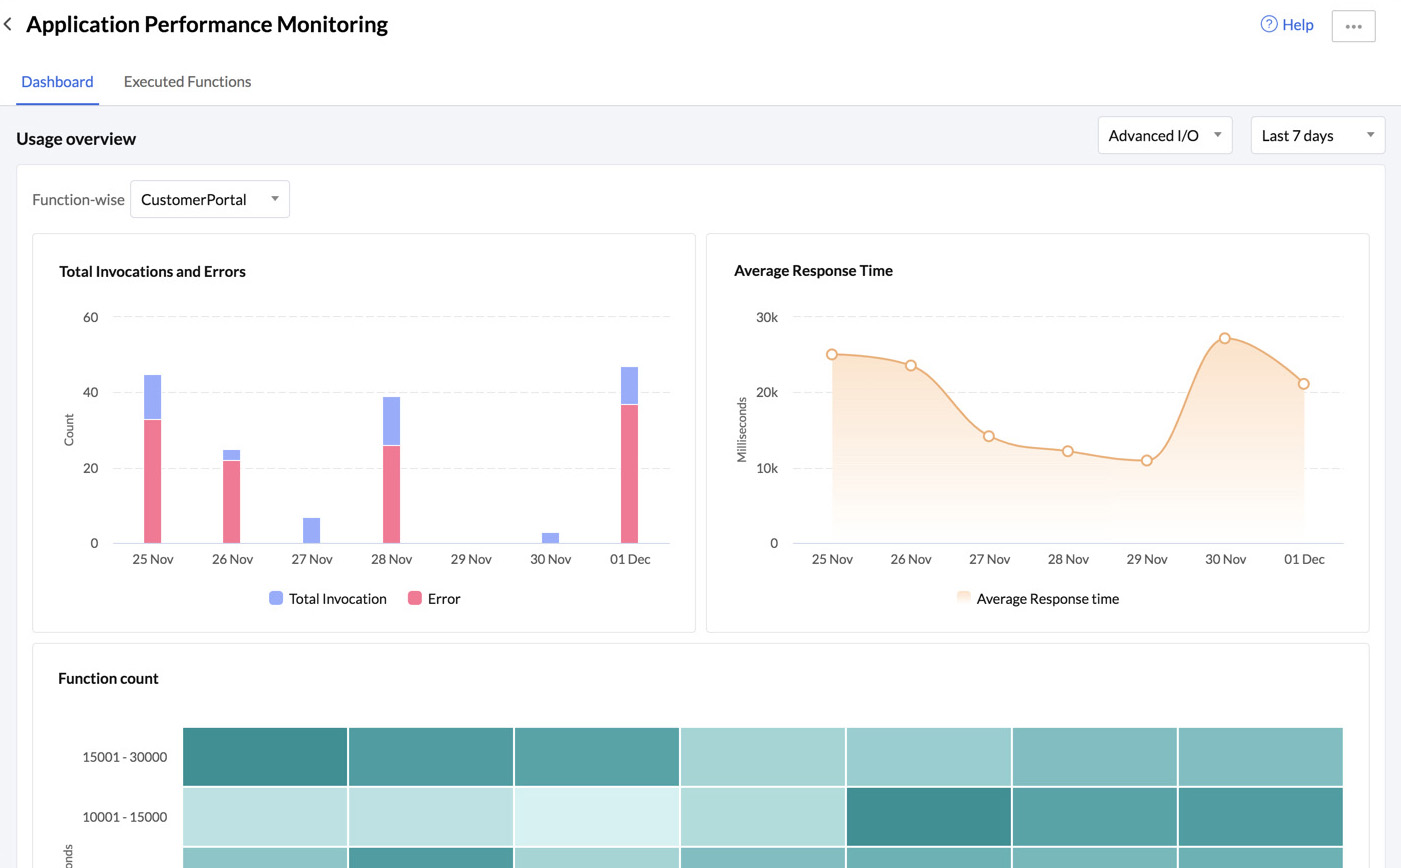Switch to the Executed Functions tab
Screen dimensions: 1401x868
[x=187, y=81]
